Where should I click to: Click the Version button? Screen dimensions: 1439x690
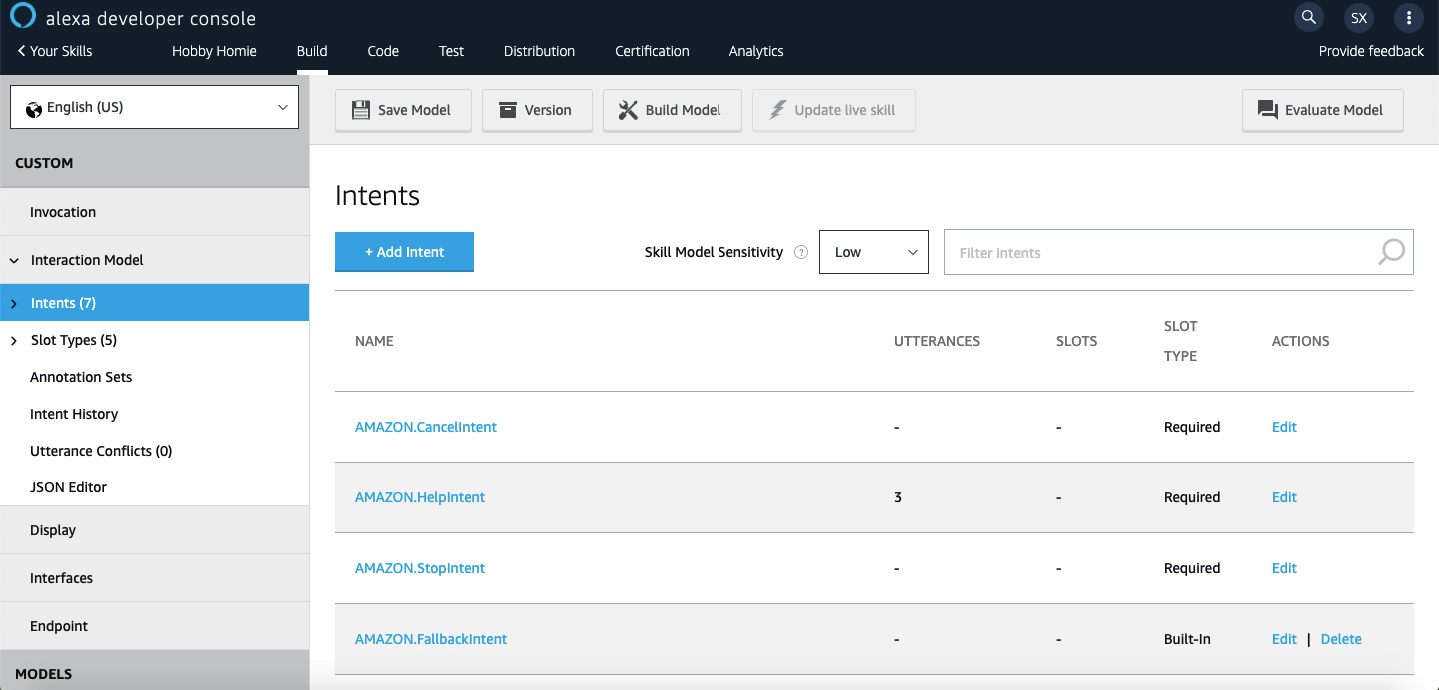(537, 110)
